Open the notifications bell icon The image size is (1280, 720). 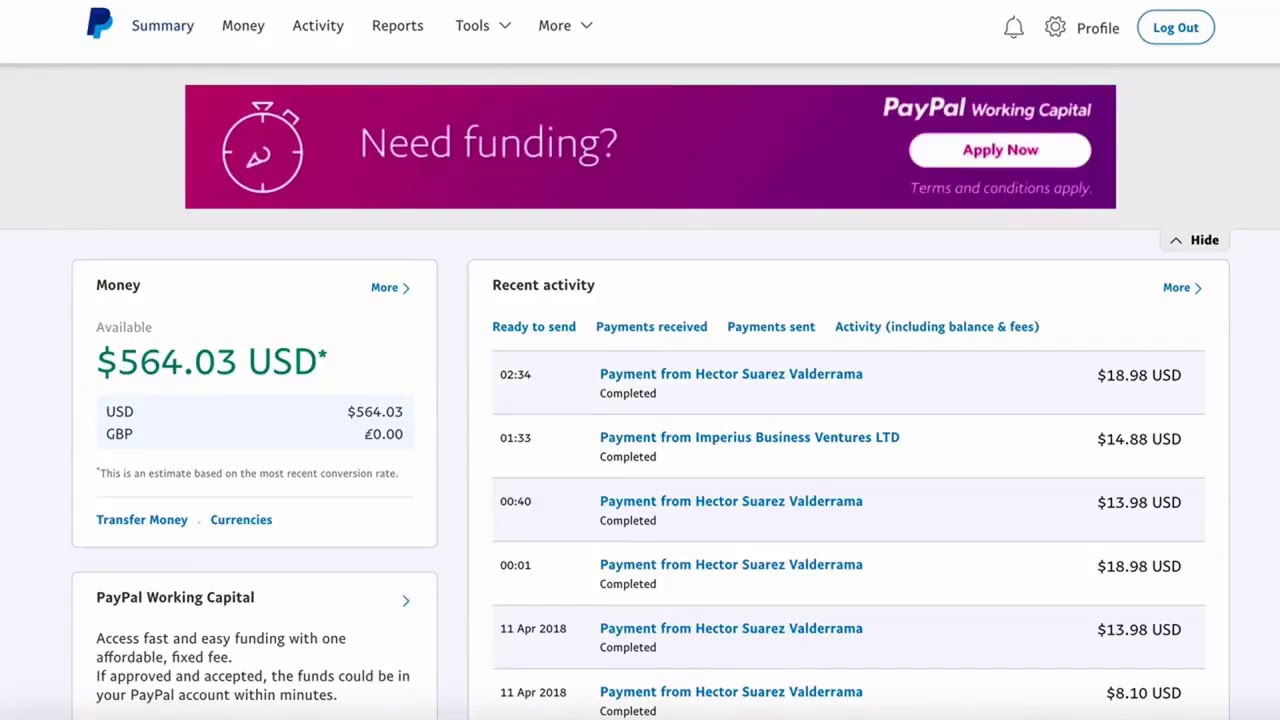pyautogui.click(x=1013, y=27)
